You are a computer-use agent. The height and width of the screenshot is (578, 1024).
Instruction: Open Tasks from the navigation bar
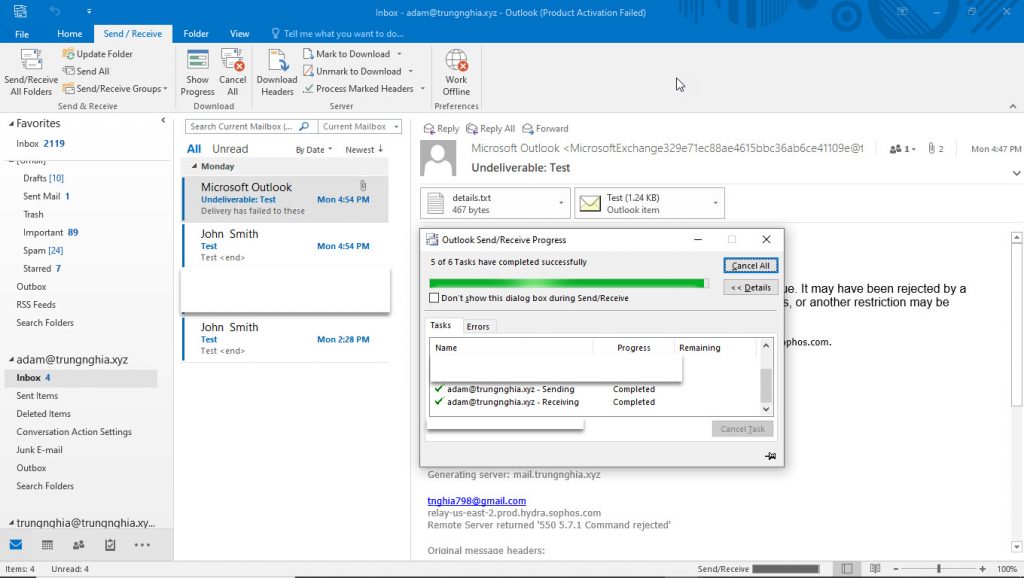(x=110, y=545)
